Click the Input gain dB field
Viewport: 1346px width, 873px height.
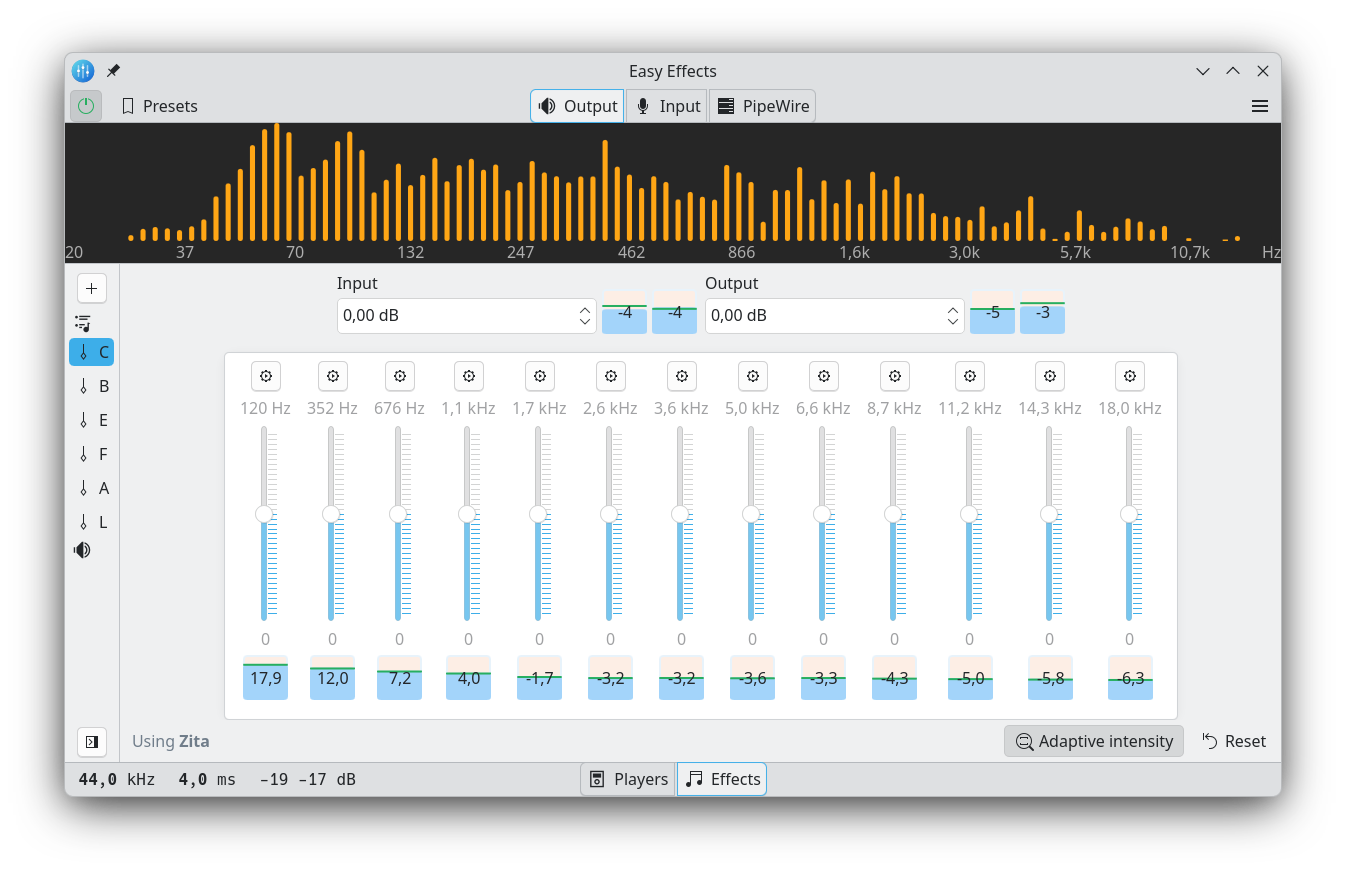pos(467,316)
